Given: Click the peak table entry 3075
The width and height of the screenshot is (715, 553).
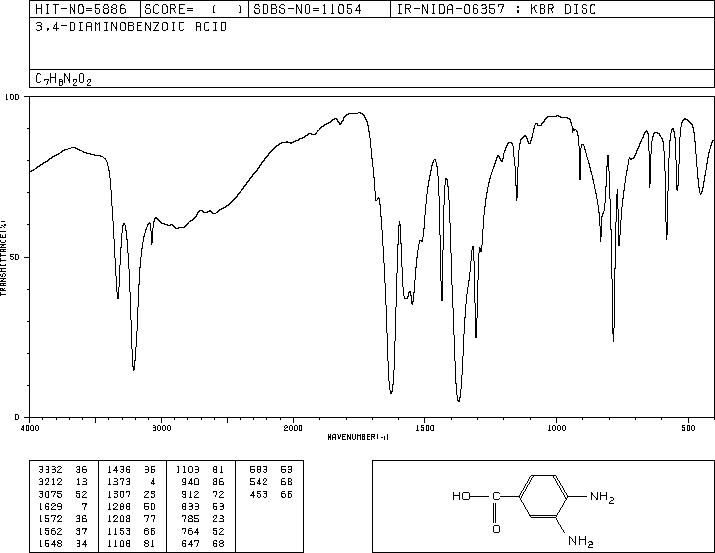Looking at the screenshot, I should (x=49, y=494).
